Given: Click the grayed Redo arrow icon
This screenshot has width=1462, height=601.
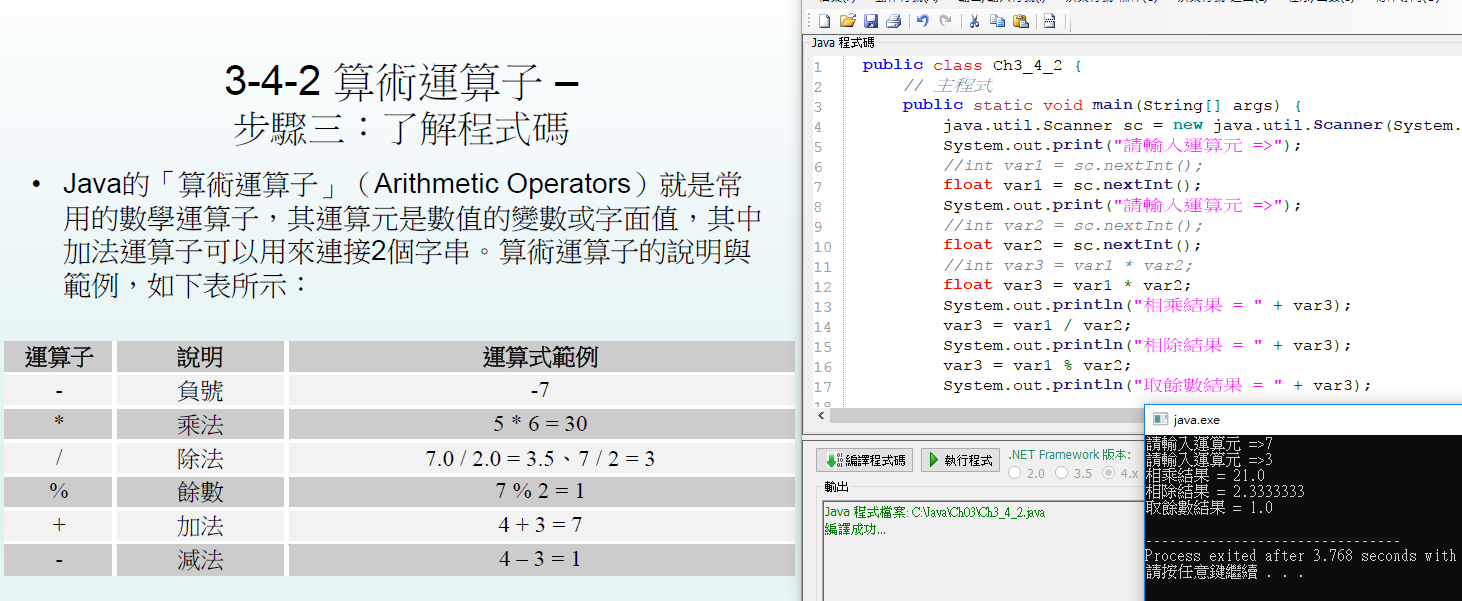Looking at the screenshot, I should pos(945,21).
